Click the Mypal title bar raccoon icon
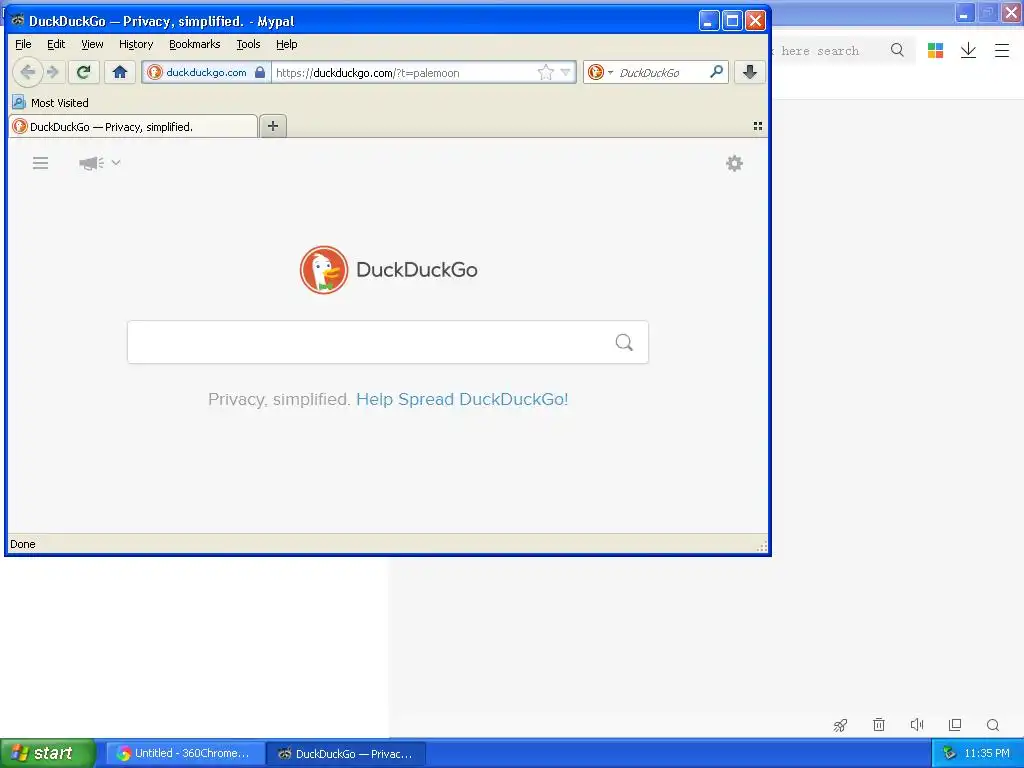The image size is (1024, 768). pyautogui.click(x=18, y=21)
